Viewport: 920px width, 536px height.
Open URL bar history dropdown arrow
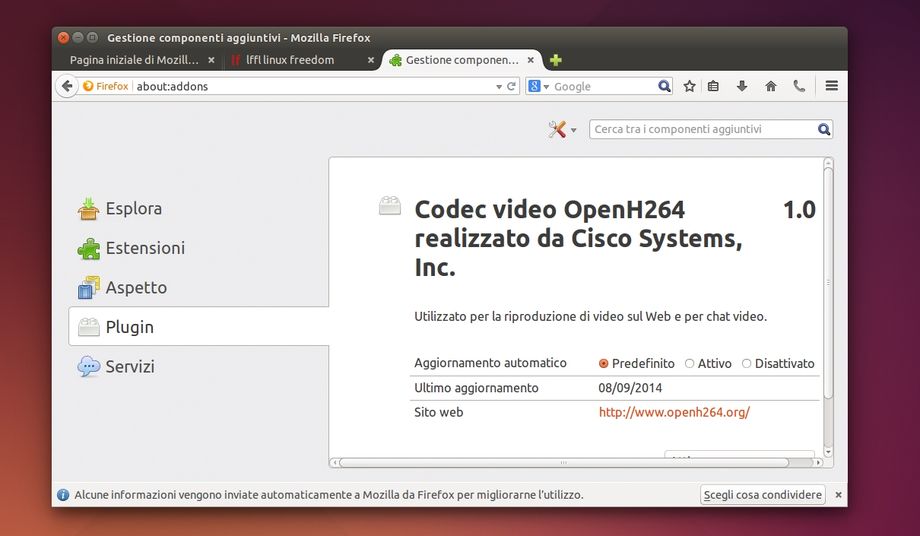tap(499, 87)
